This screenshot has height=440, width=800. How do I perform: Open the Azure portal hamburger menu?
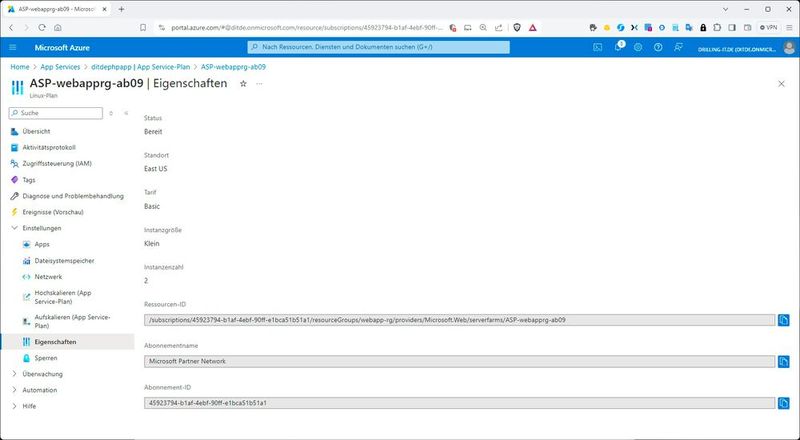(13, 47)
